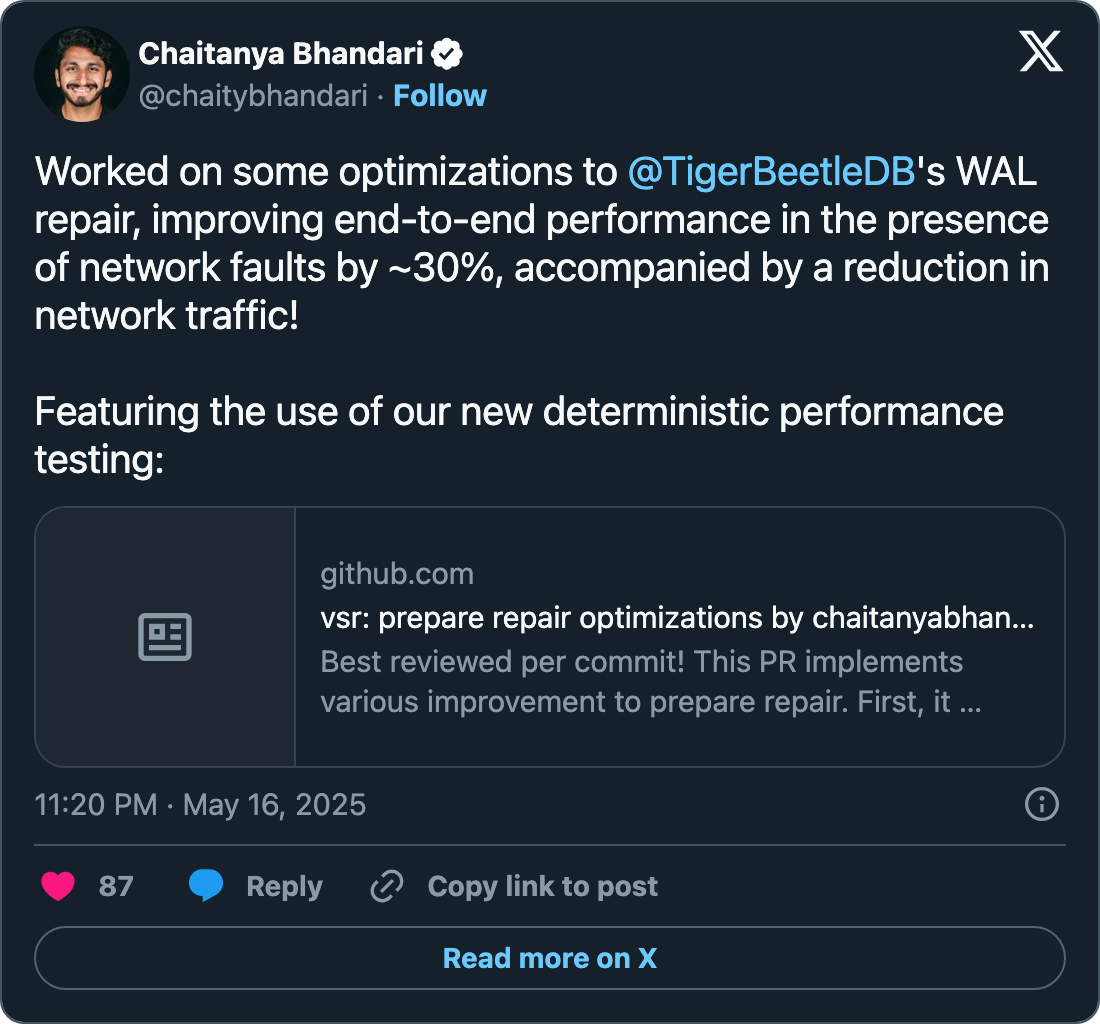Click the 87 likes count
Viewport: 1100px width, 1024px height.
(116, 886)
